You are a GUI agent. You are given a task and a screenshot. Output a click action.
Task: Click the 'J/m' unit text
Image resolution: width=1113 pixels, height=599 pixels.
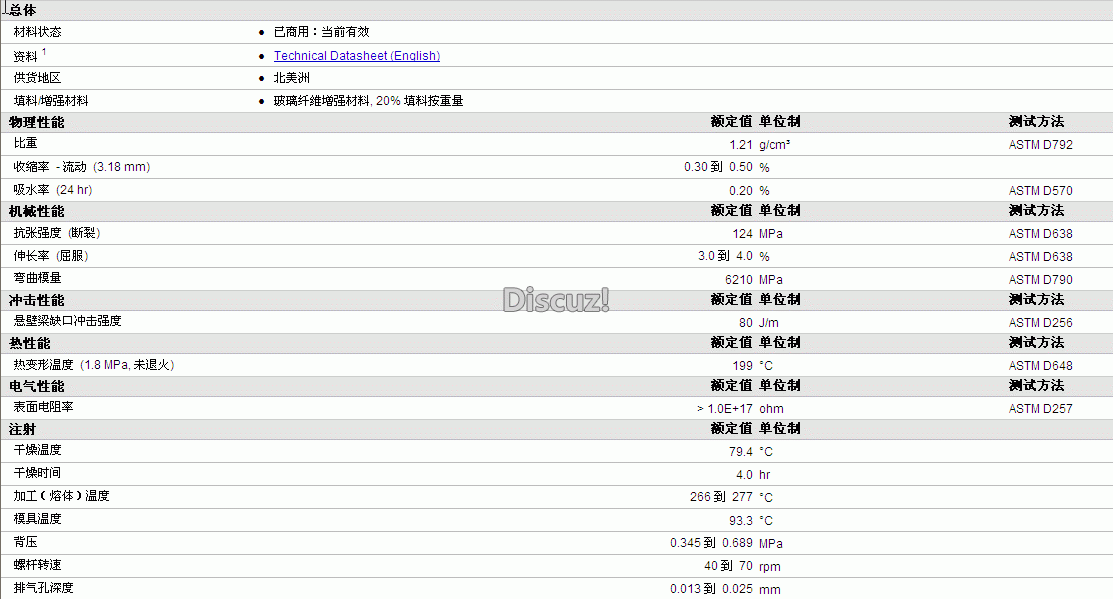pos(769,323)
